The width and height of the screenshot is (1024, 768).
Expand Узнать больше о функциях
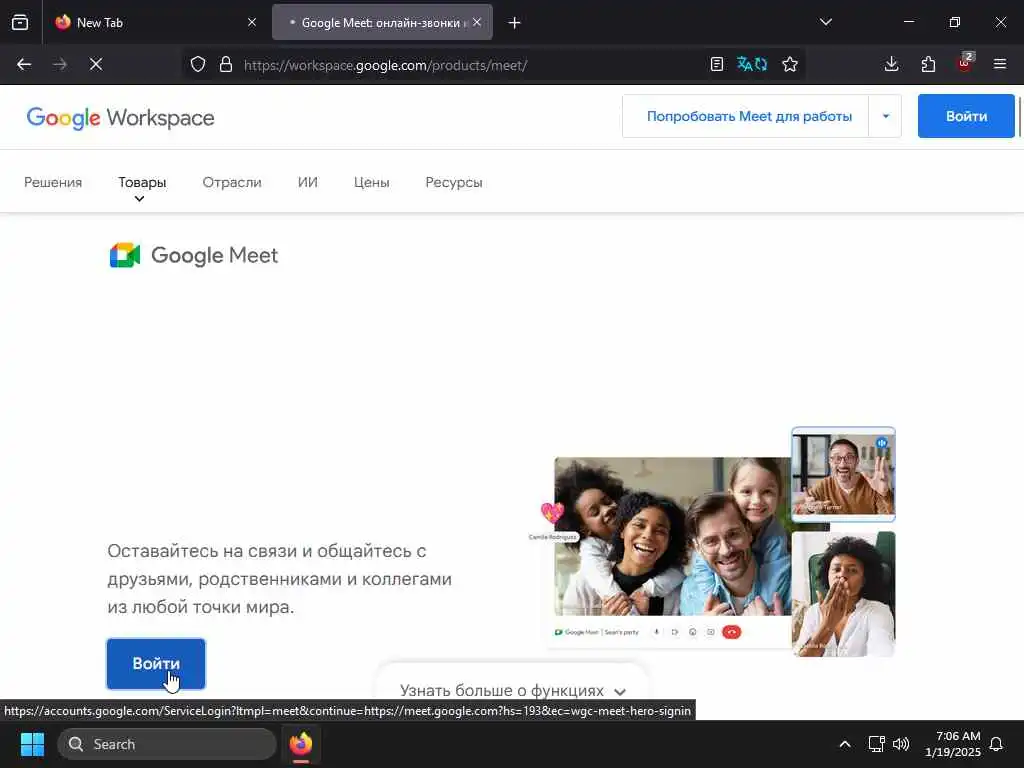click(513, 690)
